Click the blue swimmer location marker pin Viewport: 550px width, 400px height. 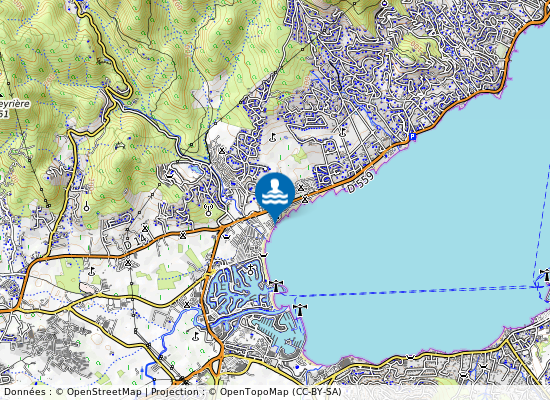pyautogui.click(x=275, y=197)
